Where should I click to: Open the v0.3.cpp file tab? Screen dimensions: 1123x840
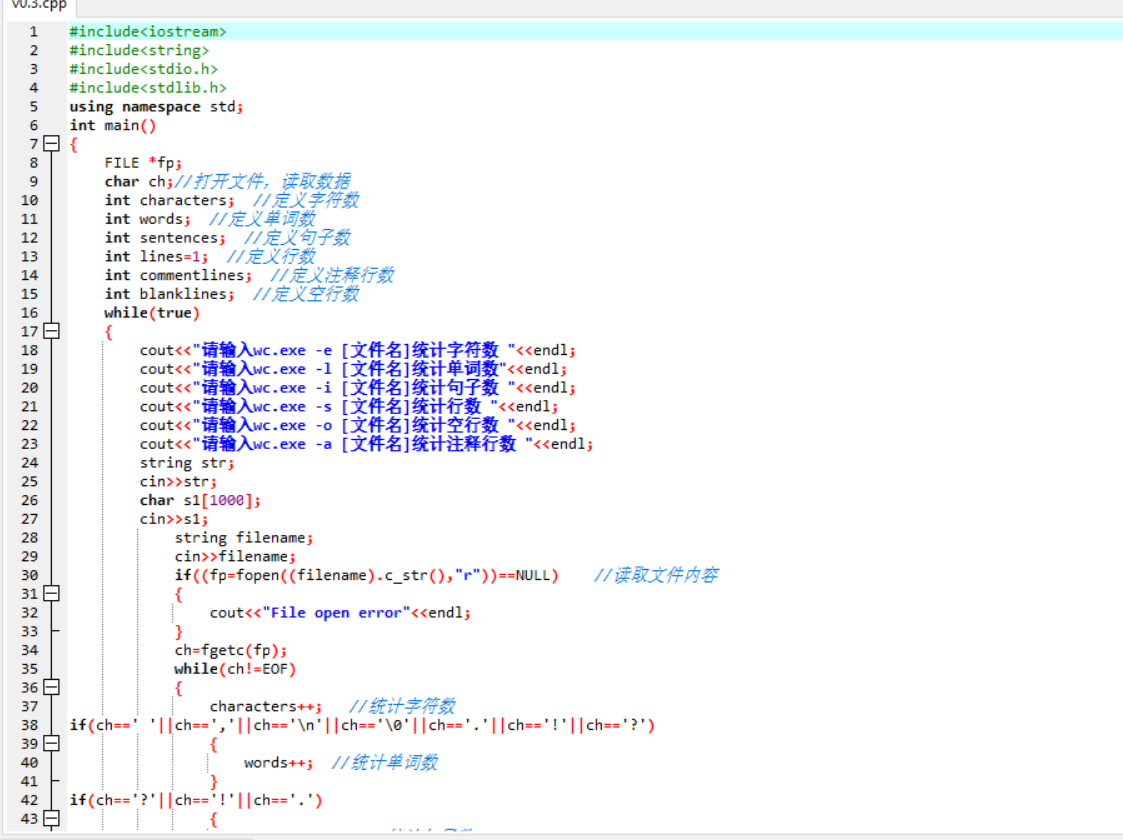click(x=37, y=6)
